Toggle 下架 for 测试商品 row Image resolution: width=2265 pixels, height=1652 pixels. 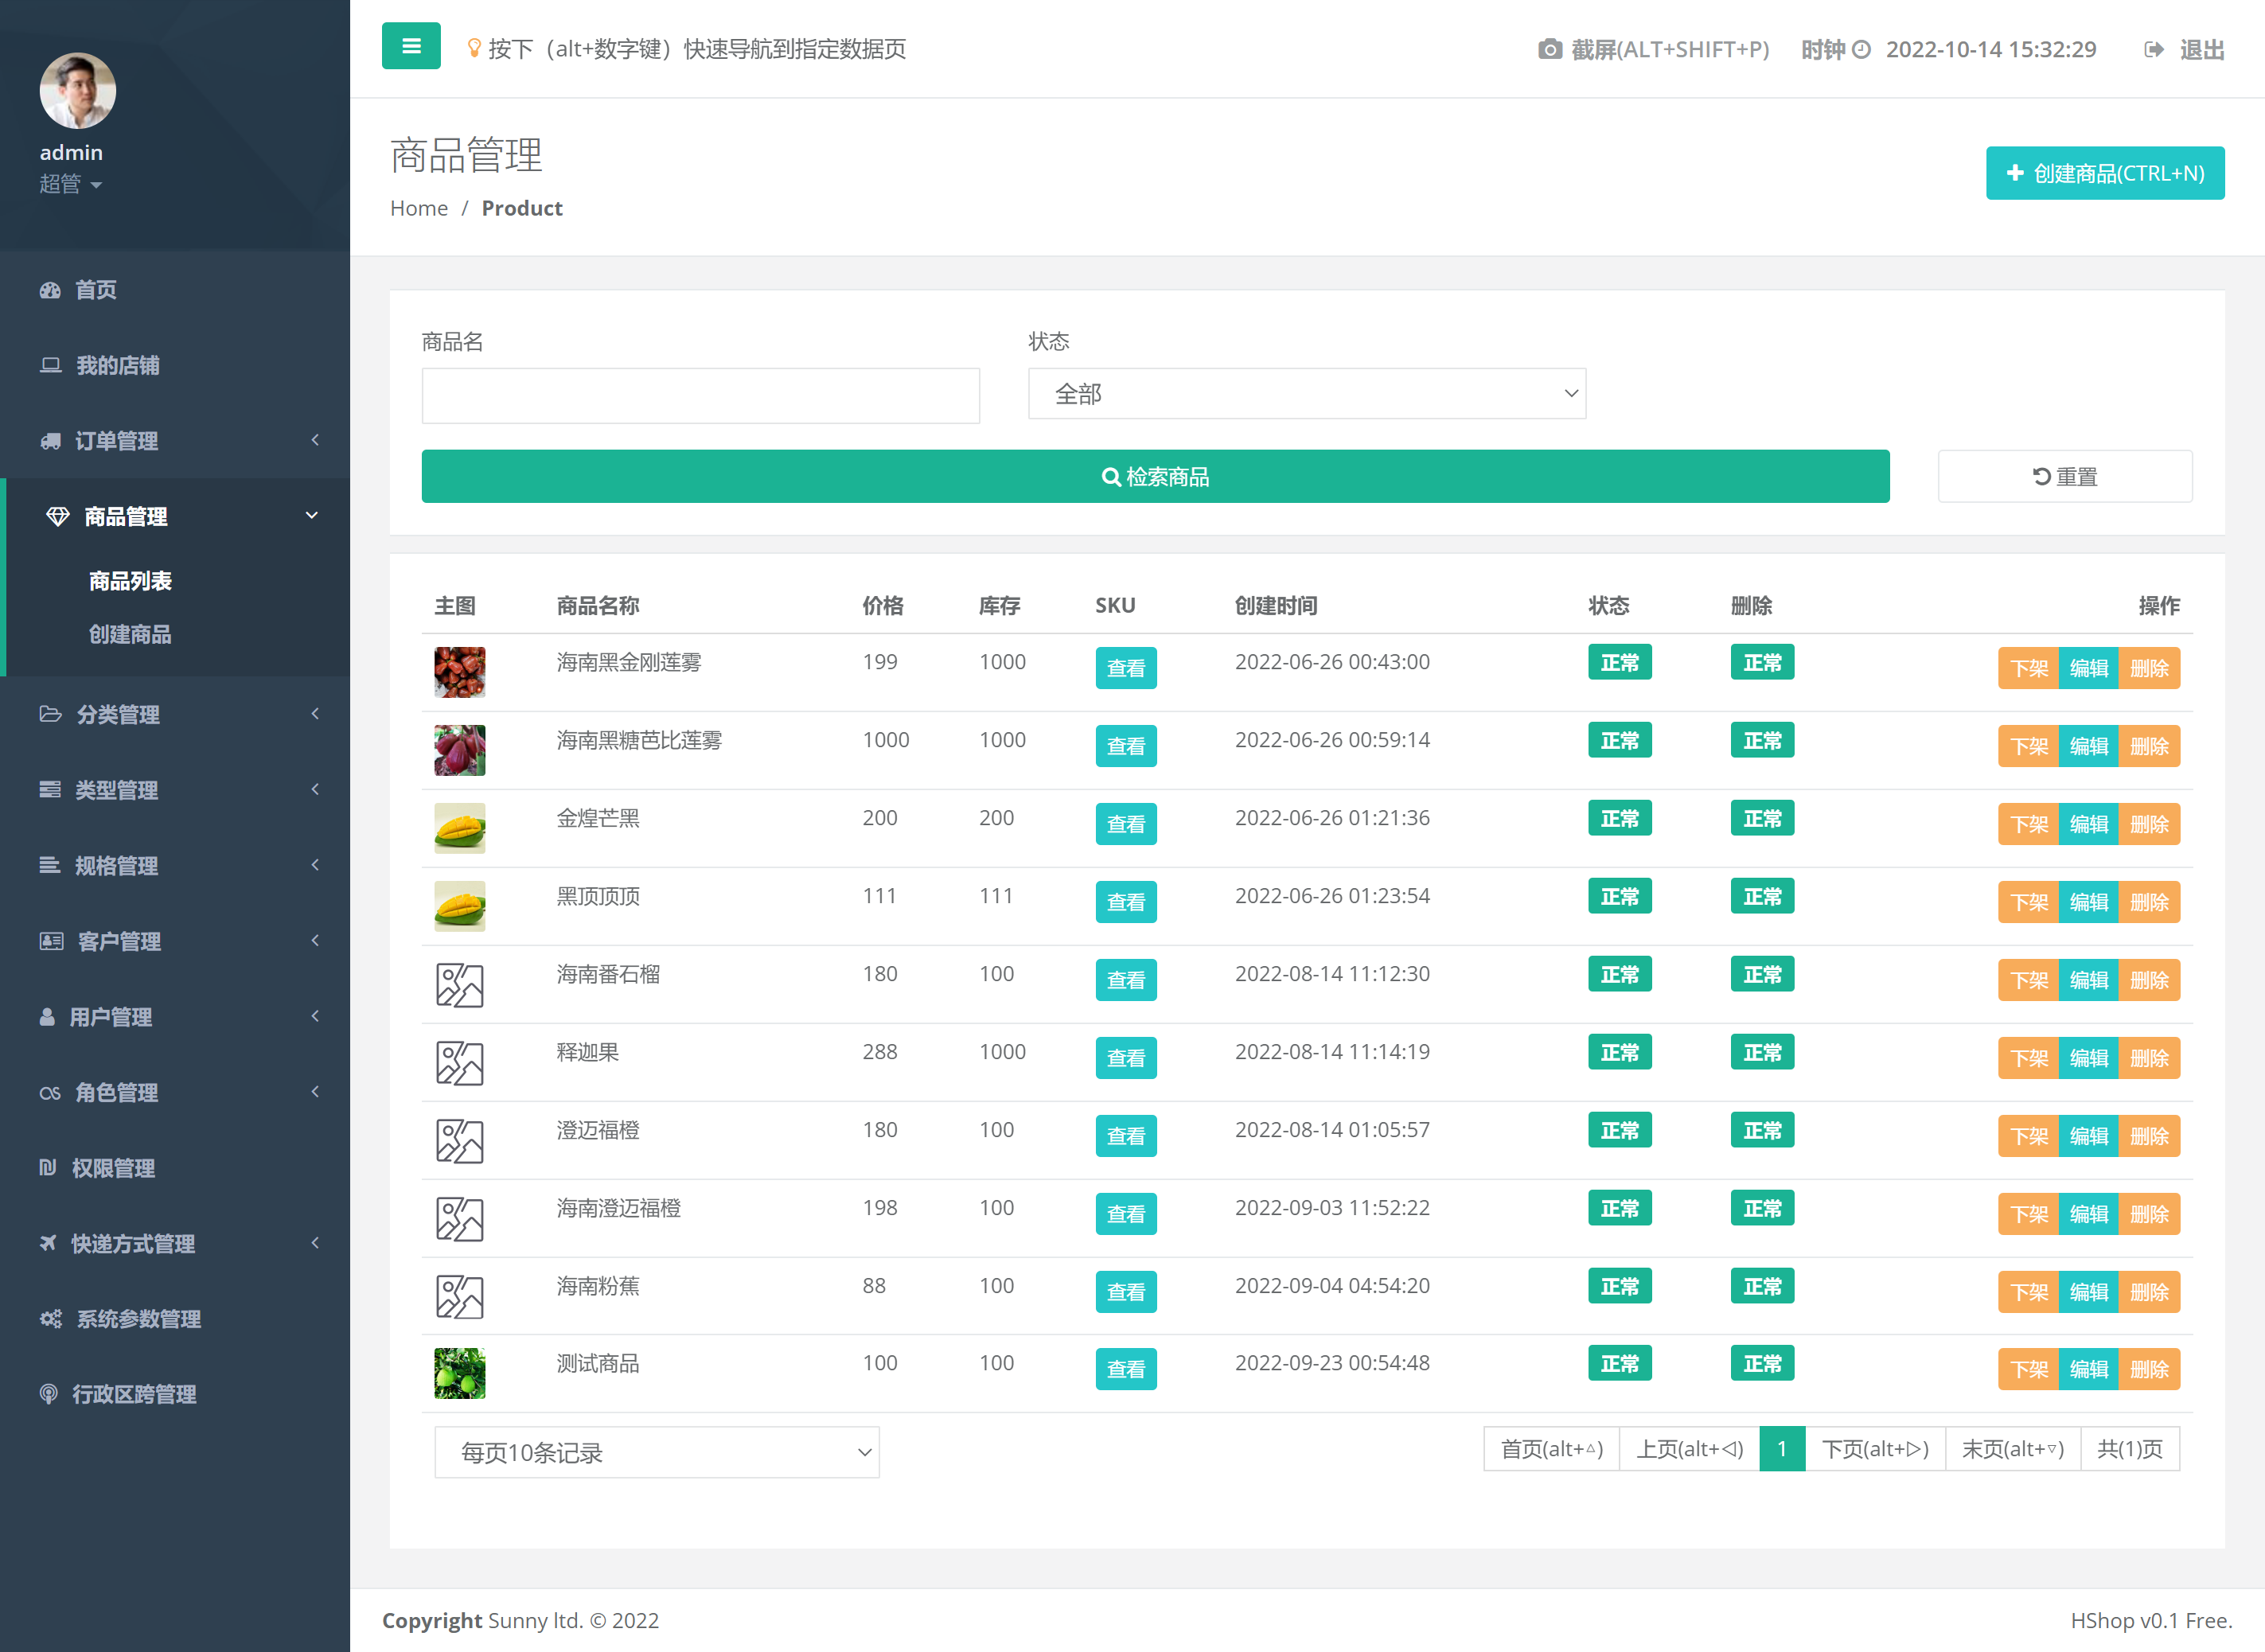[x=2028, y=1369]
